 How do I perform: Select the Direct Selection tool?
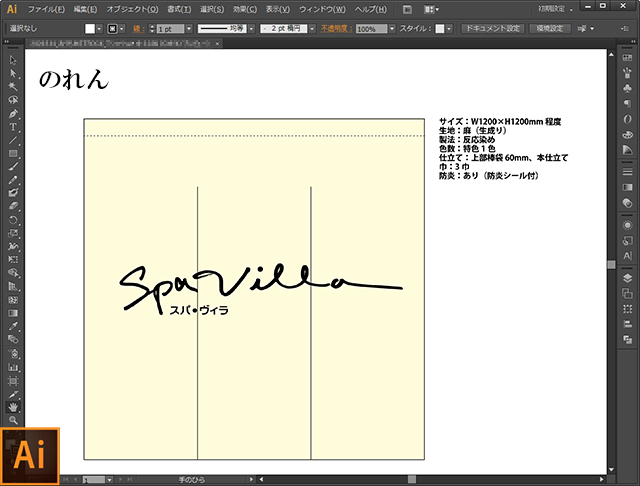(x=13, y=73)
